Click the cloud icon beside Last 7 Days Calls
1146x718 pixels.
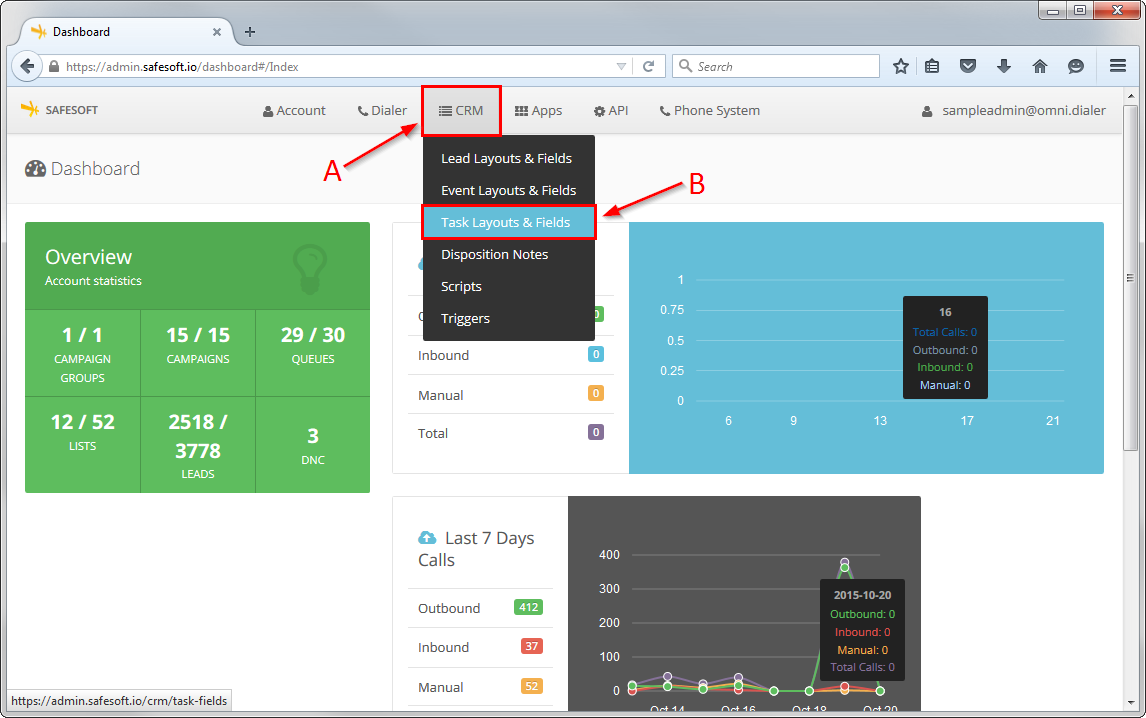pyautogui.click(x=427, y=538)
